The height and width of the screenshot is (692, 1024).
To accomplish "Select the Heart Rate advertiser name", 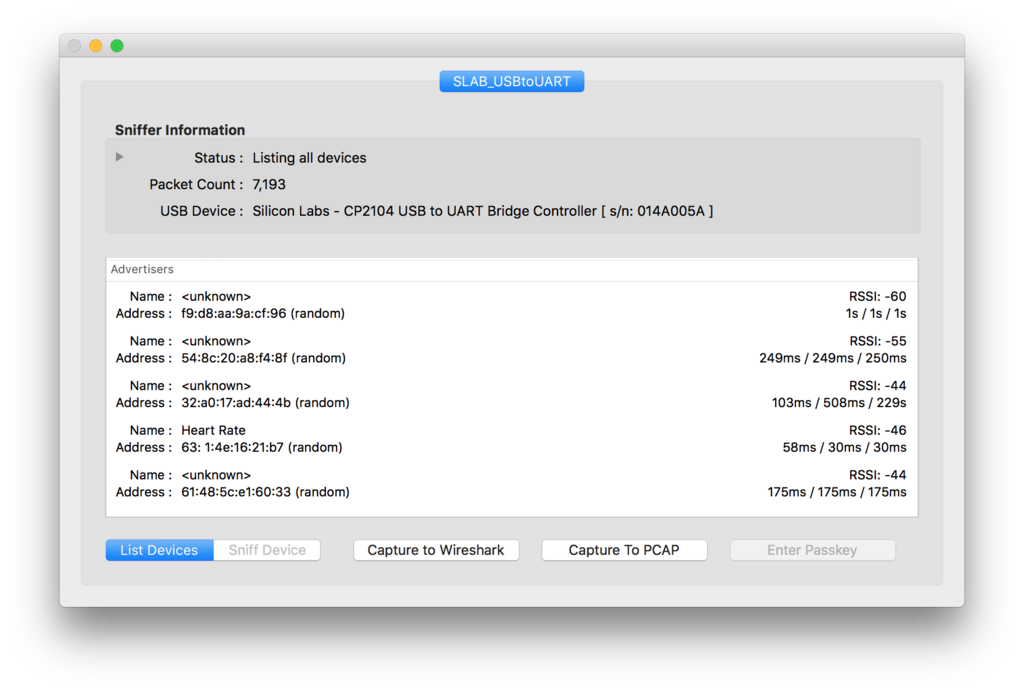I will [x=214, y=430].
